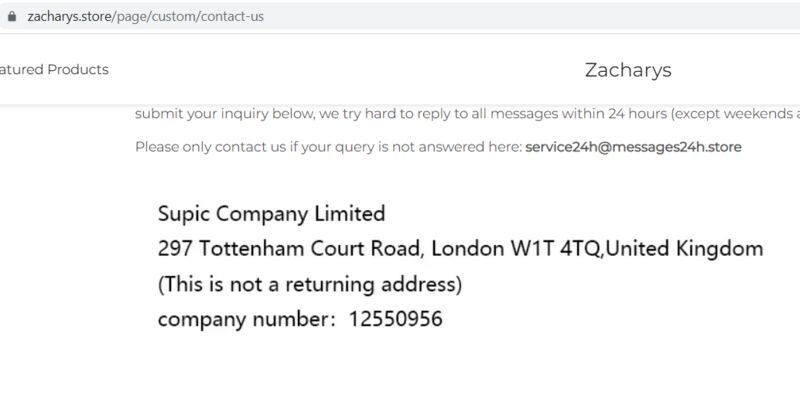
Task: Click the United Kingdom text in address
Action: click(684, 249)
